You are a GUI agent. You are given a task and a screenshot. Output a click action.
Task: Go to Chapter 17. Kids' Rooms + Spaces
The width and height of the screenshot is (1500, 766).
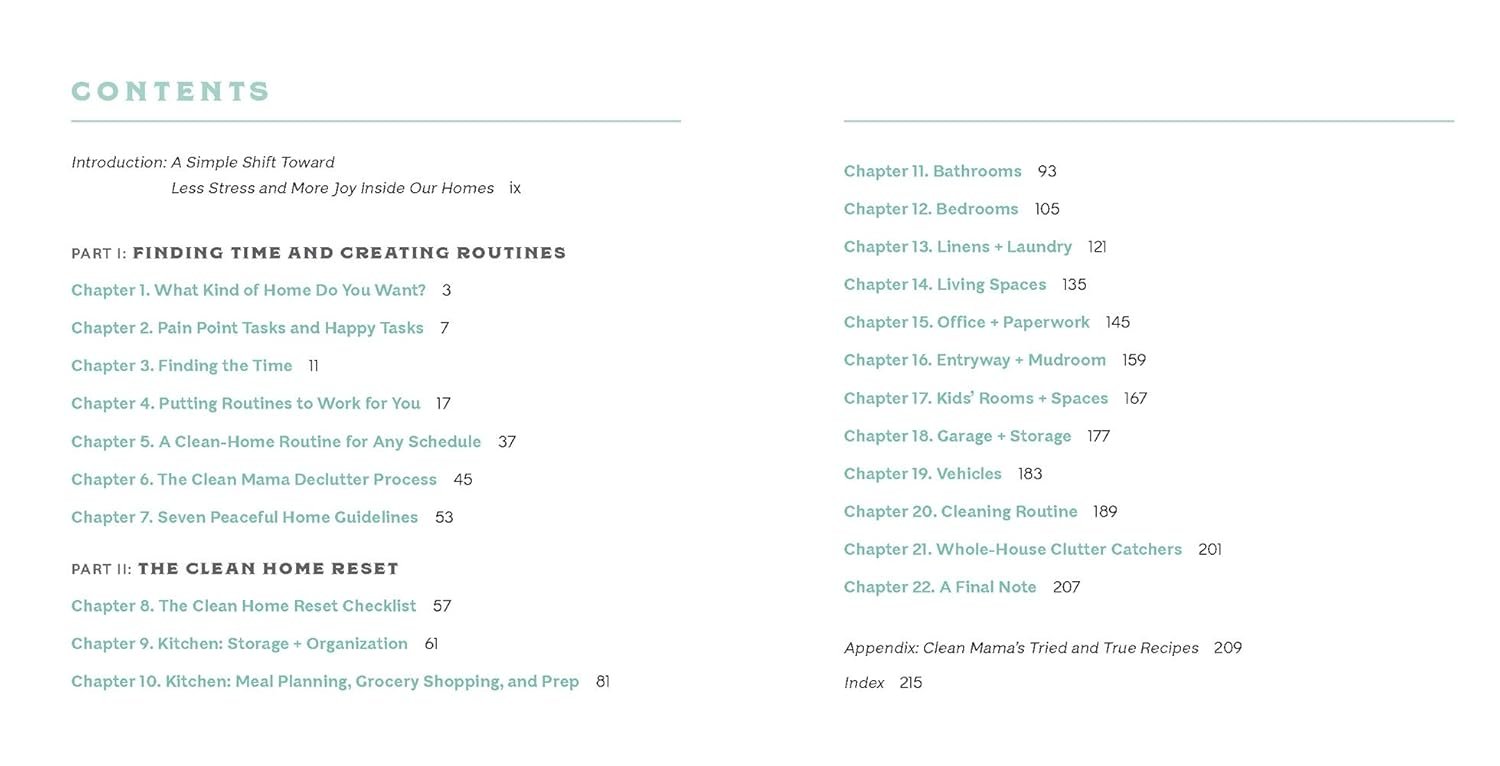976,398
